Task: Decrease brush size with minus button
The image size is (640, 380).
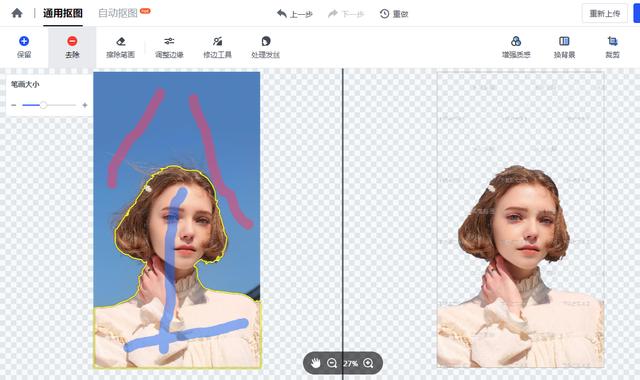Action: tap(14, 105)
